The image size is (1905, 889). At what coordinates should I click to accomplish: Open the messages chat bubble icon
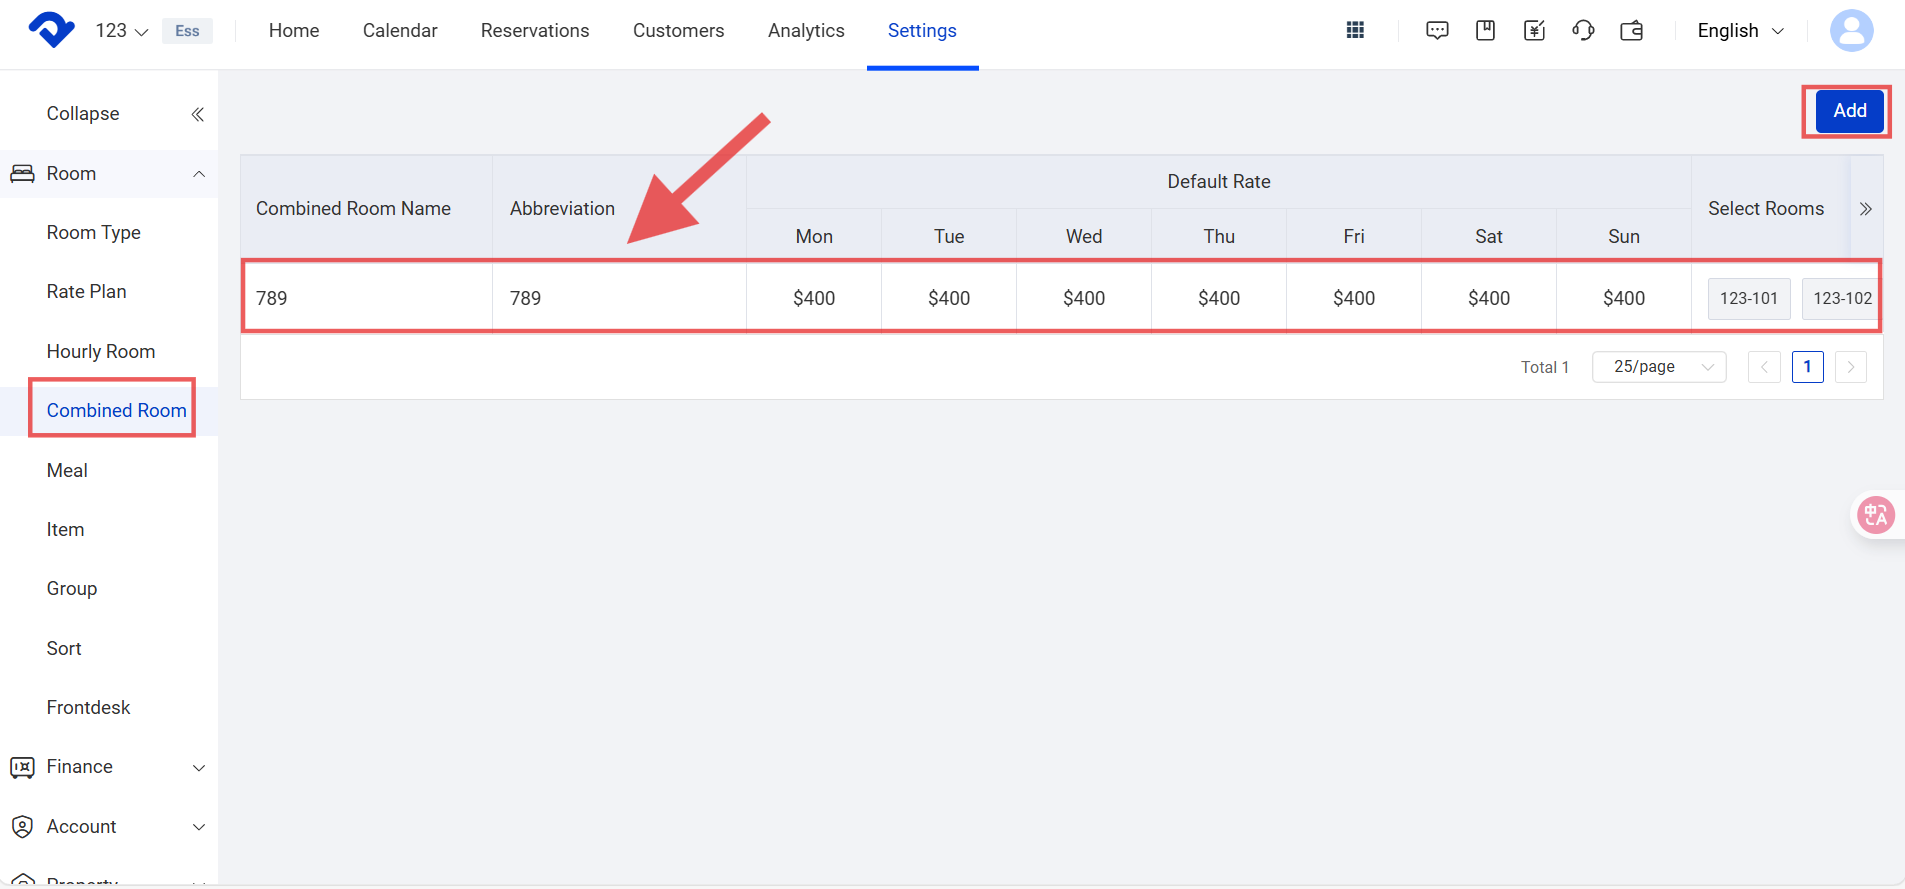click(1437, 30)
